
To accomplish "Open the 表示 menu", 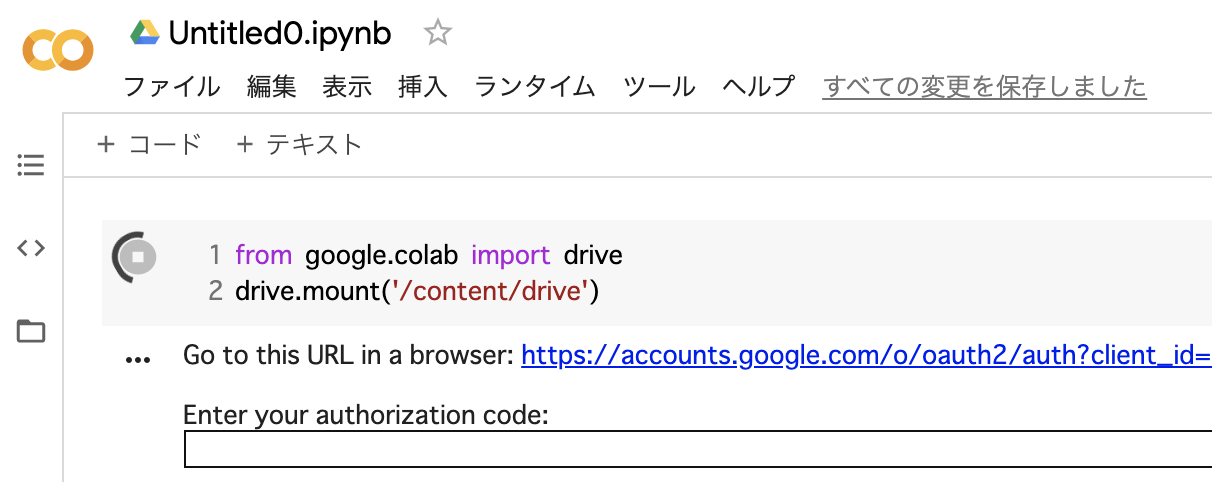I will pos(347,87).
